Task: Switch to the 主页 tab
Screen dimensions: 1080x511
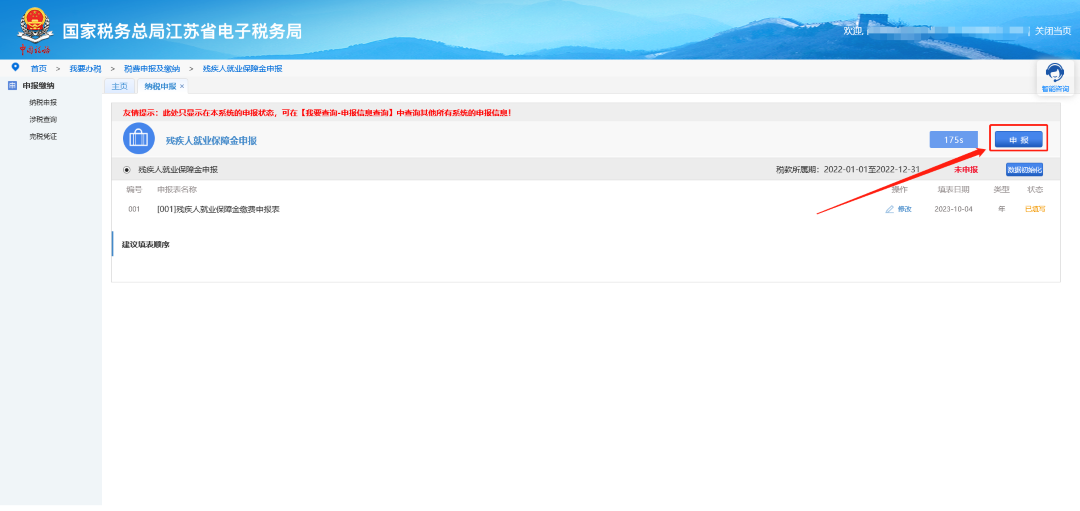Action: click(119, 87)
